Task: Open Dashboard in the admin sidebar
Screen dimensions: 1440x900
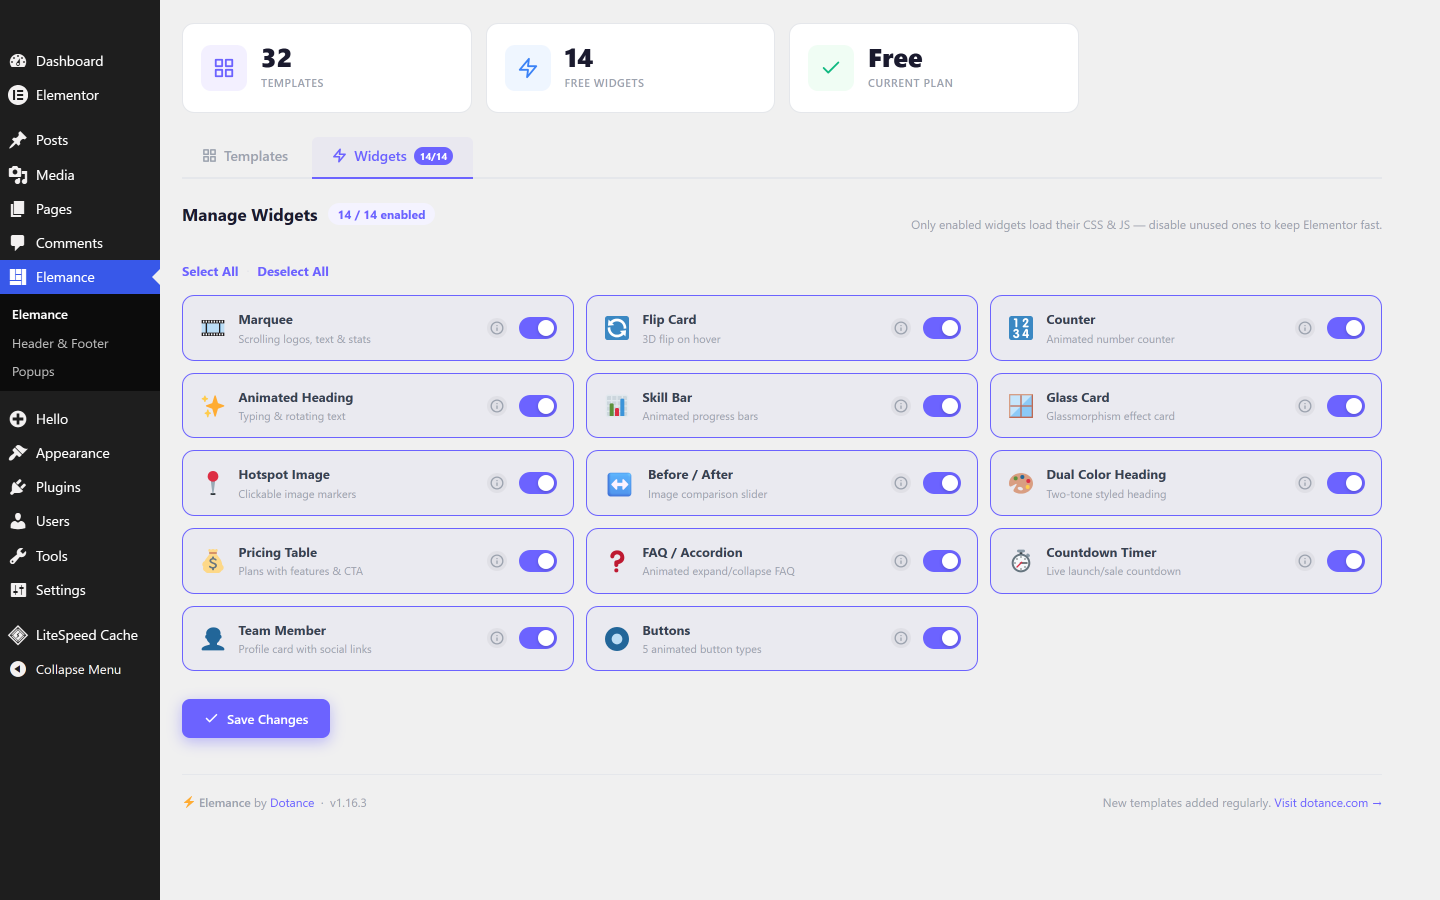Action: (x=80, y=61)
